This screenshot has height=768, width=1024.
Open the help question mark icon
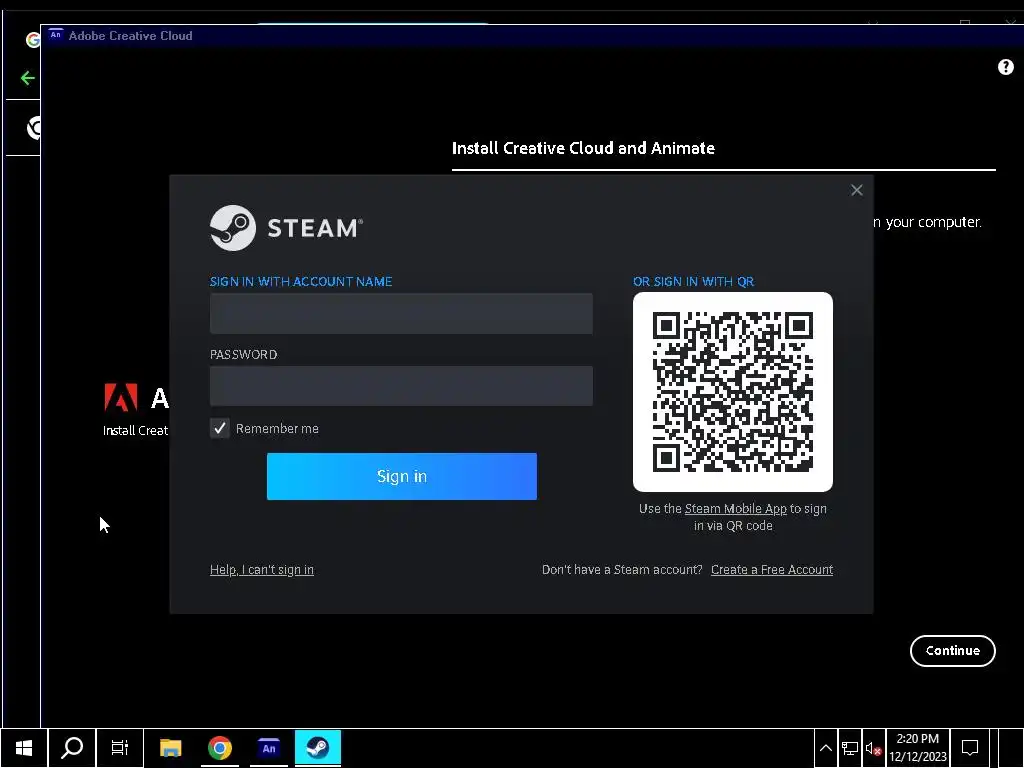[x=1006, y=67]
